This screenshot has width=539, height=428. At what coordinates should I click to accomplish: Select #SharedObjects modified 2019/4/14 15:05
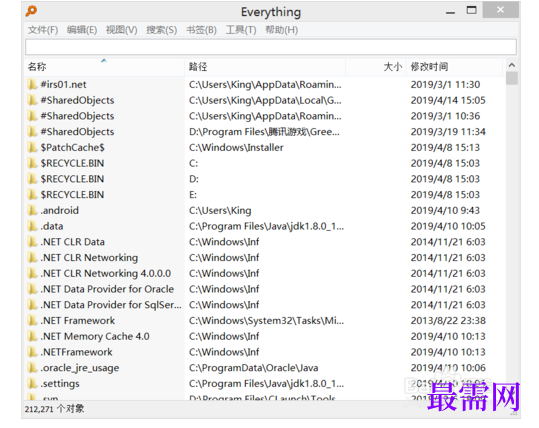coord(77,100)
